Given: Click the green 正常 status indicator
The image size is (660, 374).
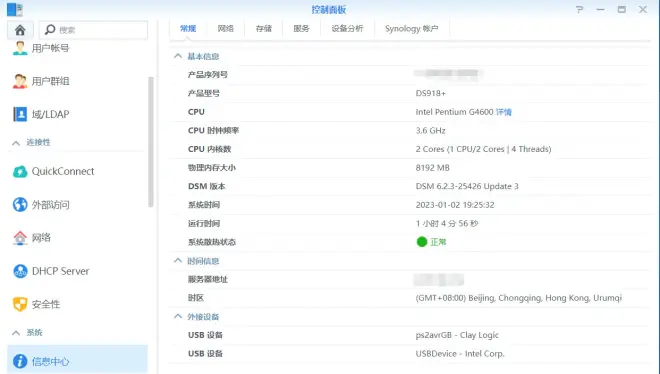Looking at the screenshot, I should tap(422, 242).
